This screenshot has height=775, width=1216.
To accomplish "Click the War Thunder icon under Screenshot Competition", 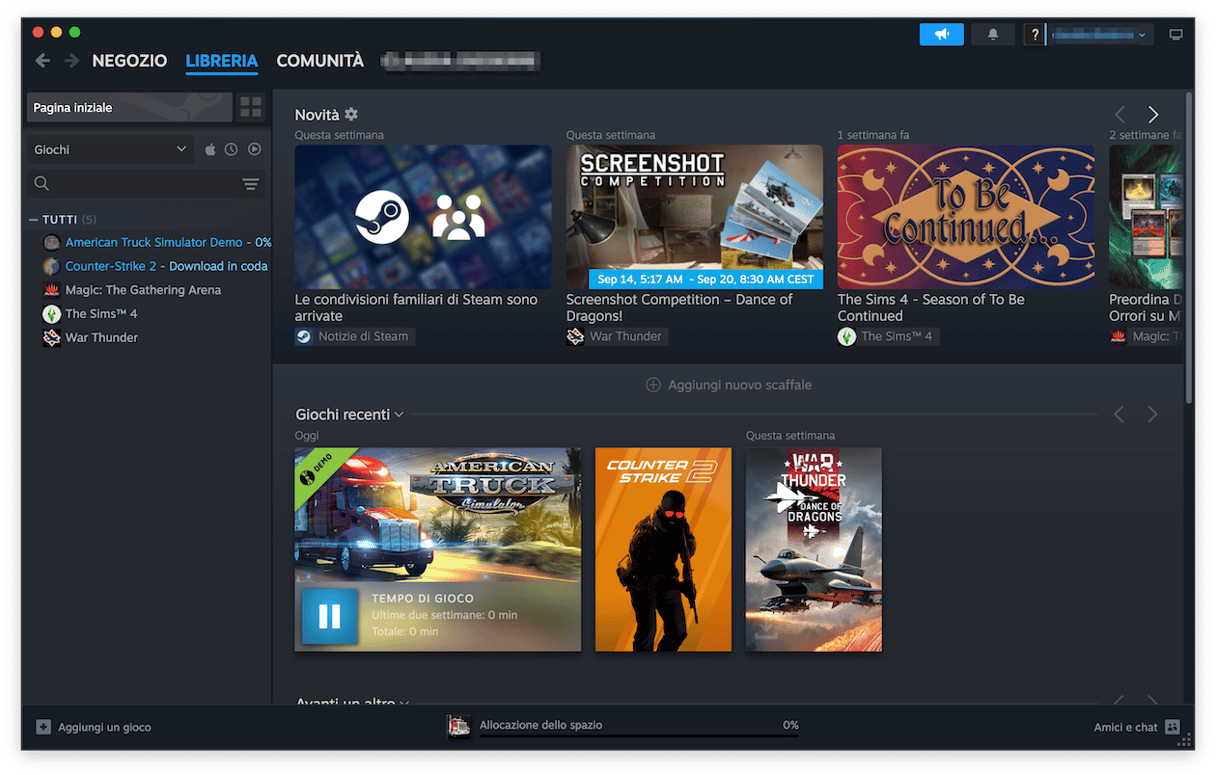I will [x=575, y=337].
